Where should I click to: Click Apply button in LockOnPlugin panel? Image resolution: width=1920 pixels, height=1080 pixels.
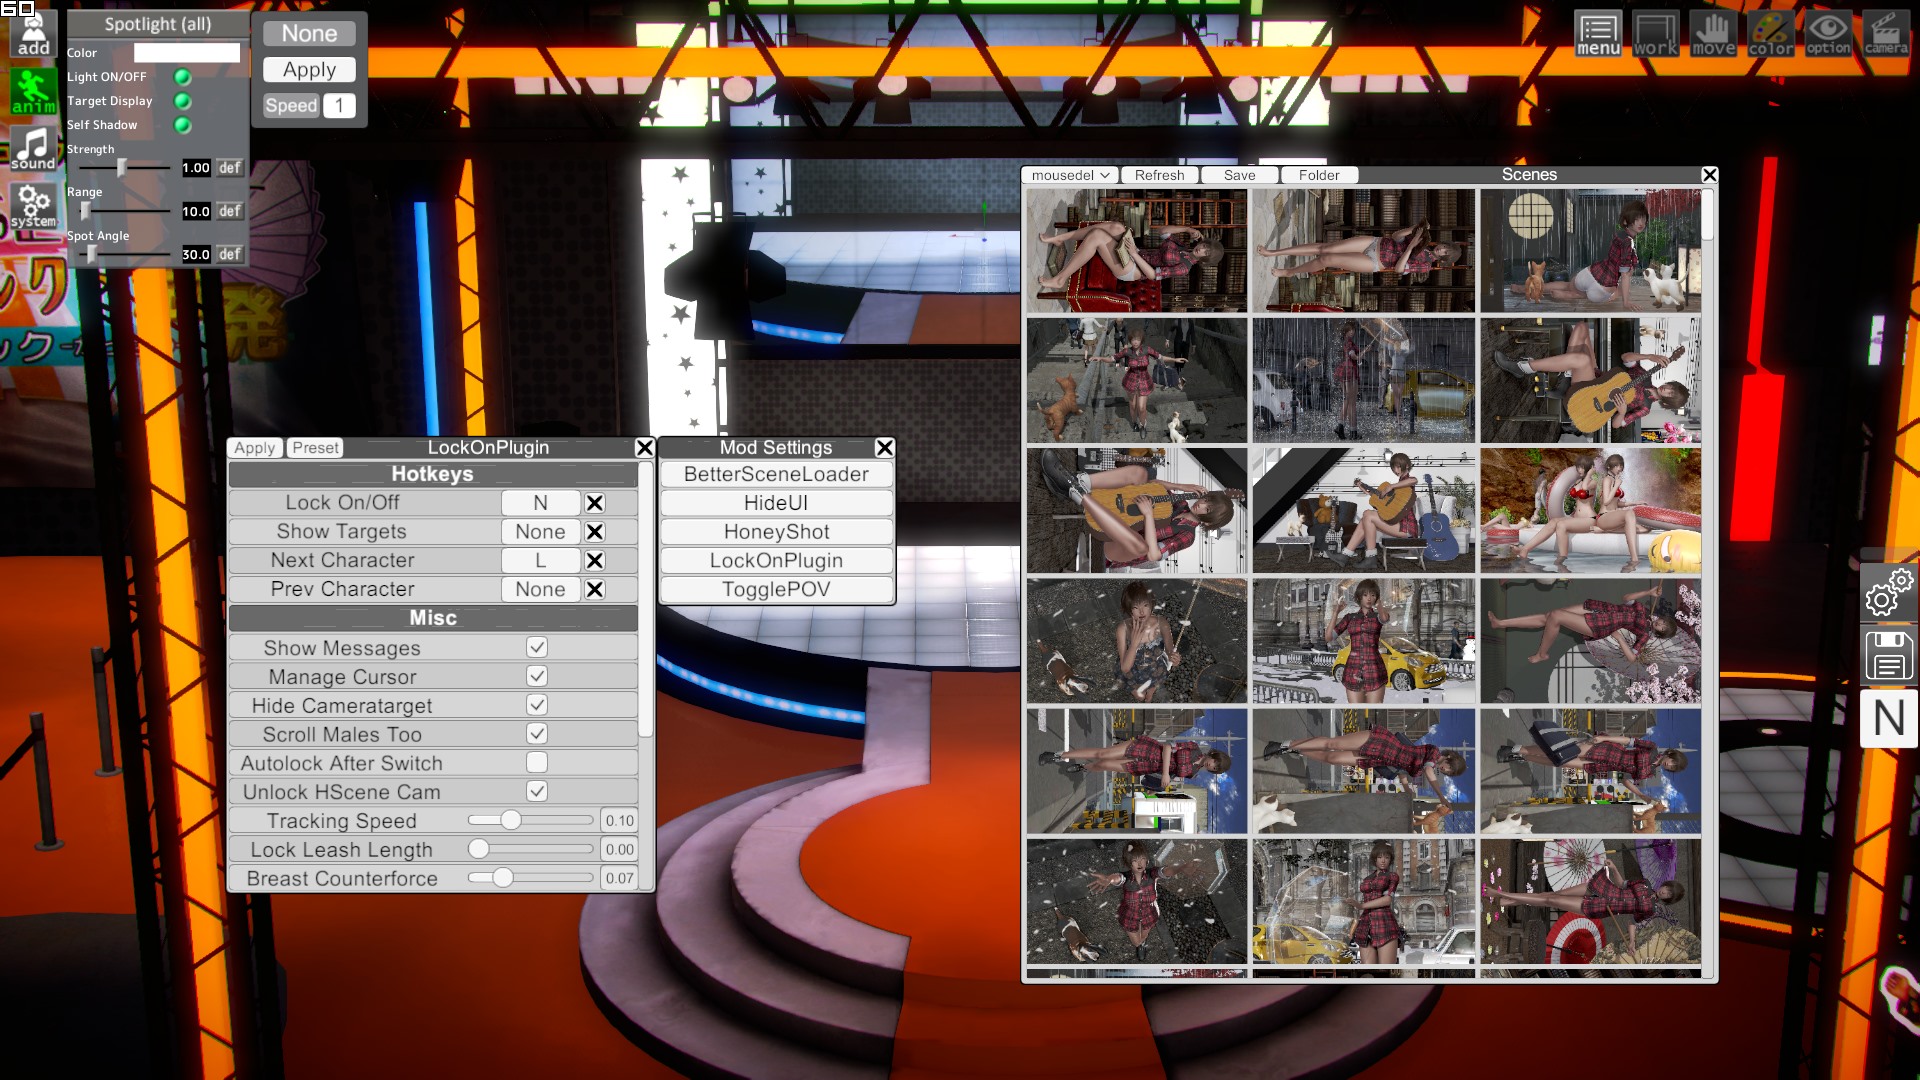(x=255, y=447)
